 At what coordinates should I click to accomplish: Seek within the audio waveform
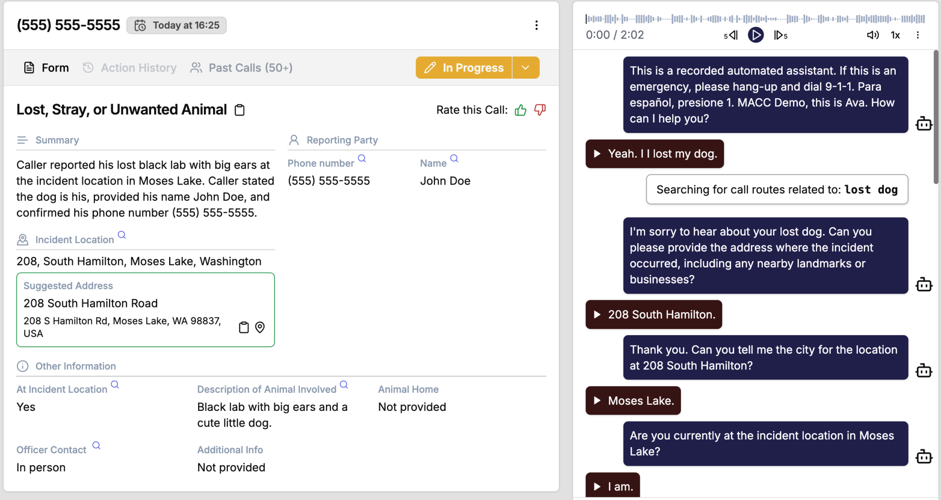pos(755,18)
